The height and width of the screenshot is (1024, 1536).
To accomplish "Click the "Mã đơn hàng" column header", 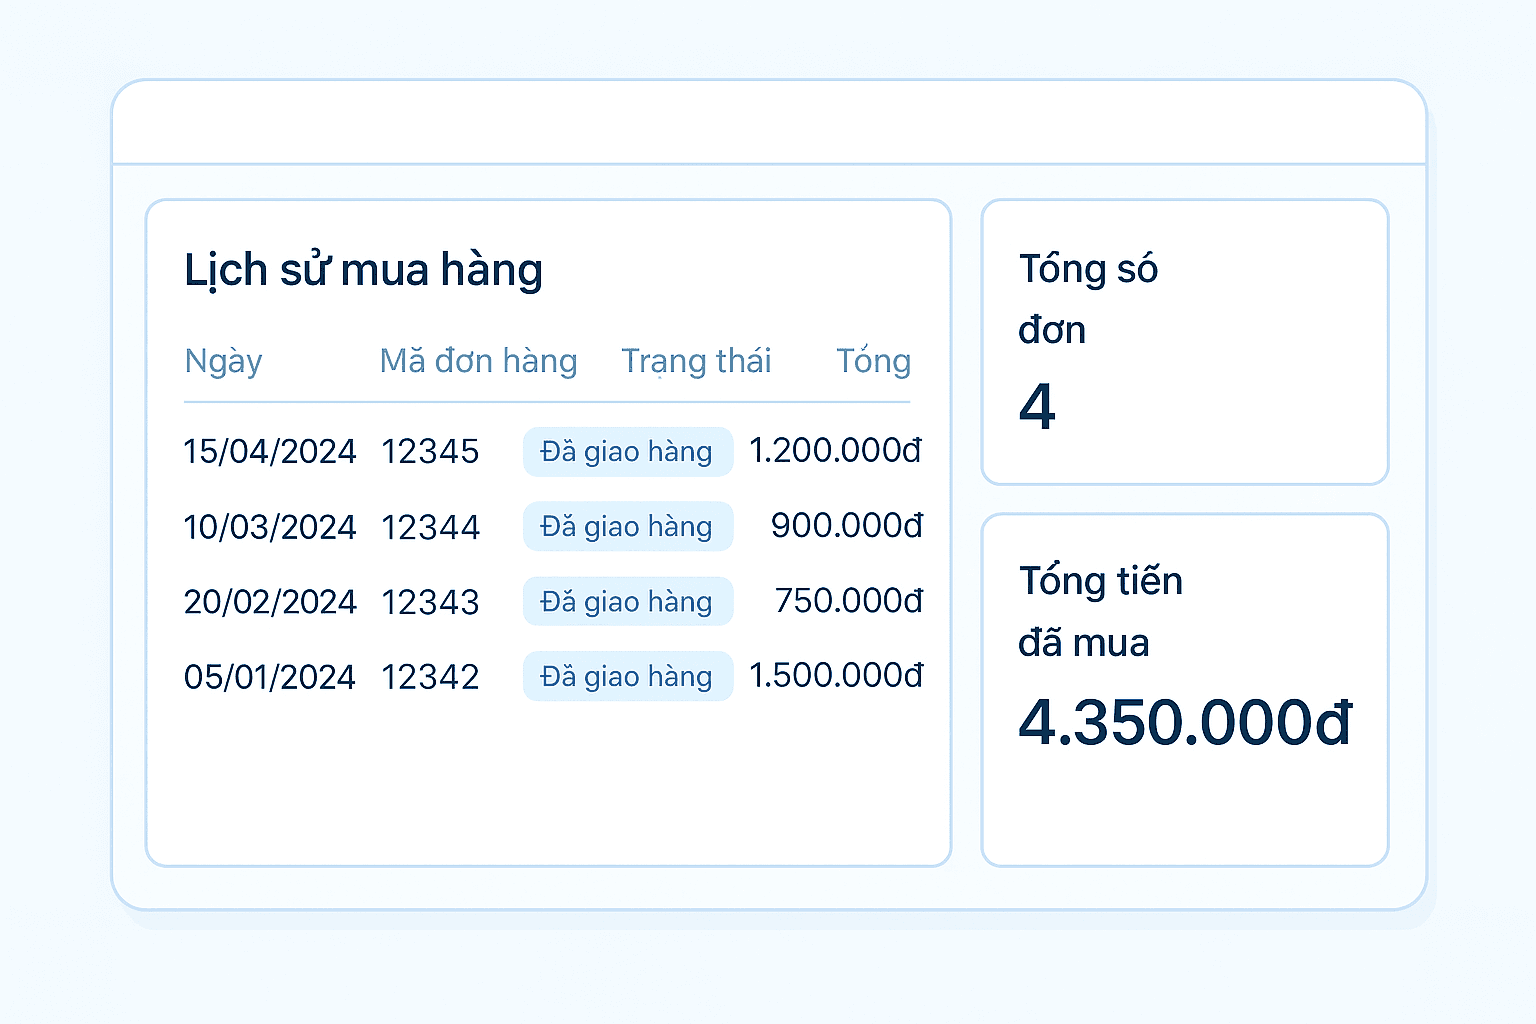I will coord(478,361).
